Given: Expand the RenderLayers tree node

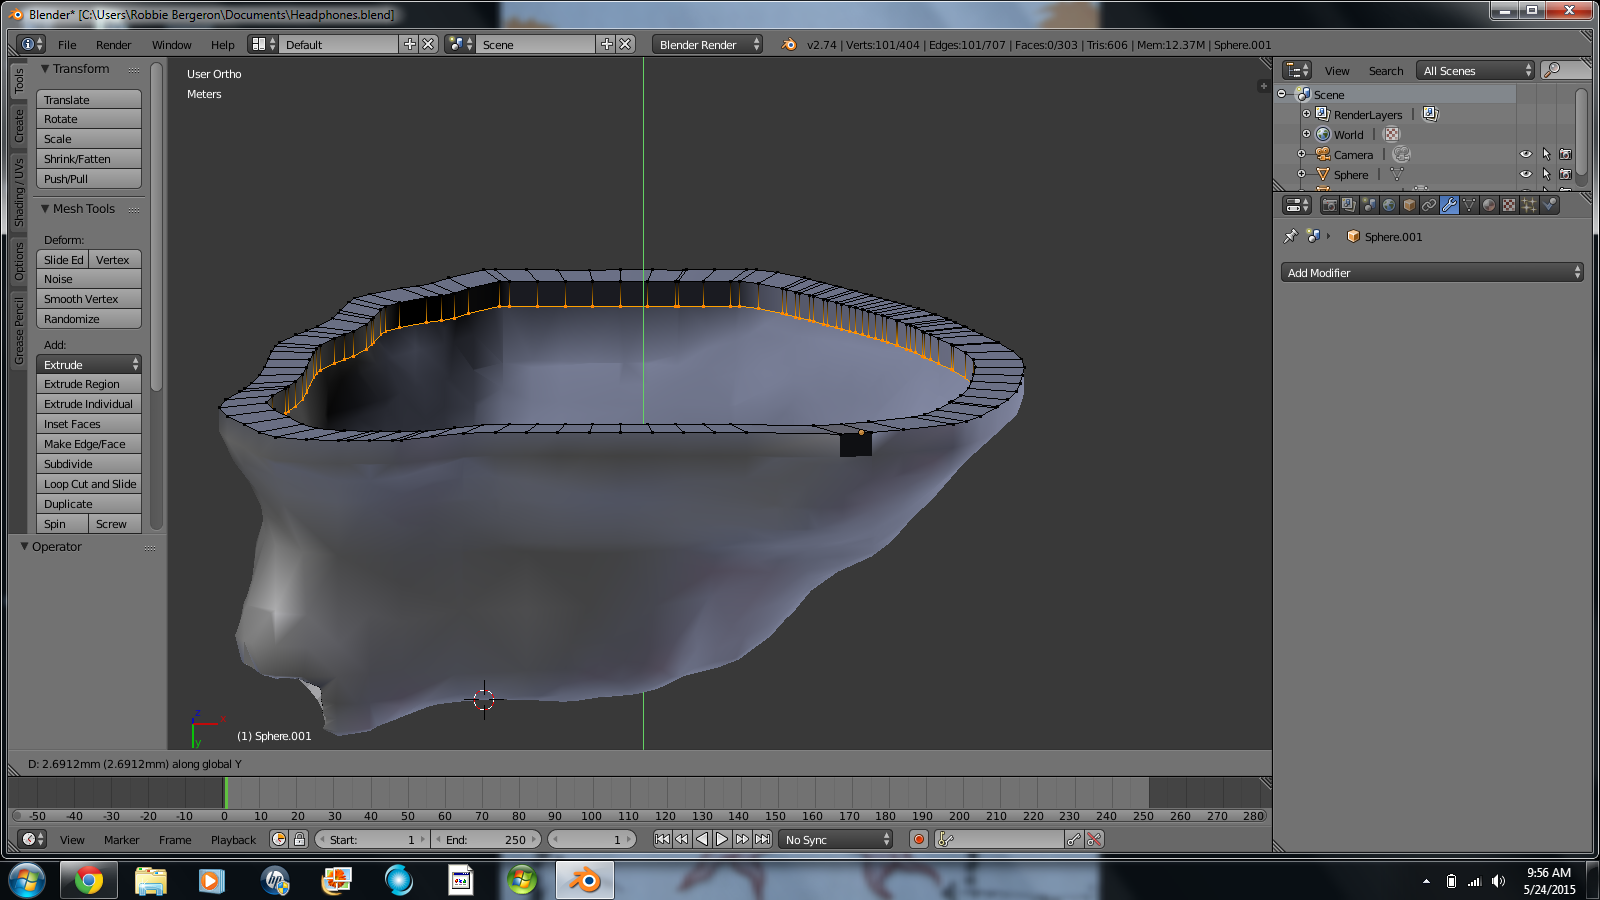Looking at the screenshot, I should tap(1306, 114).
